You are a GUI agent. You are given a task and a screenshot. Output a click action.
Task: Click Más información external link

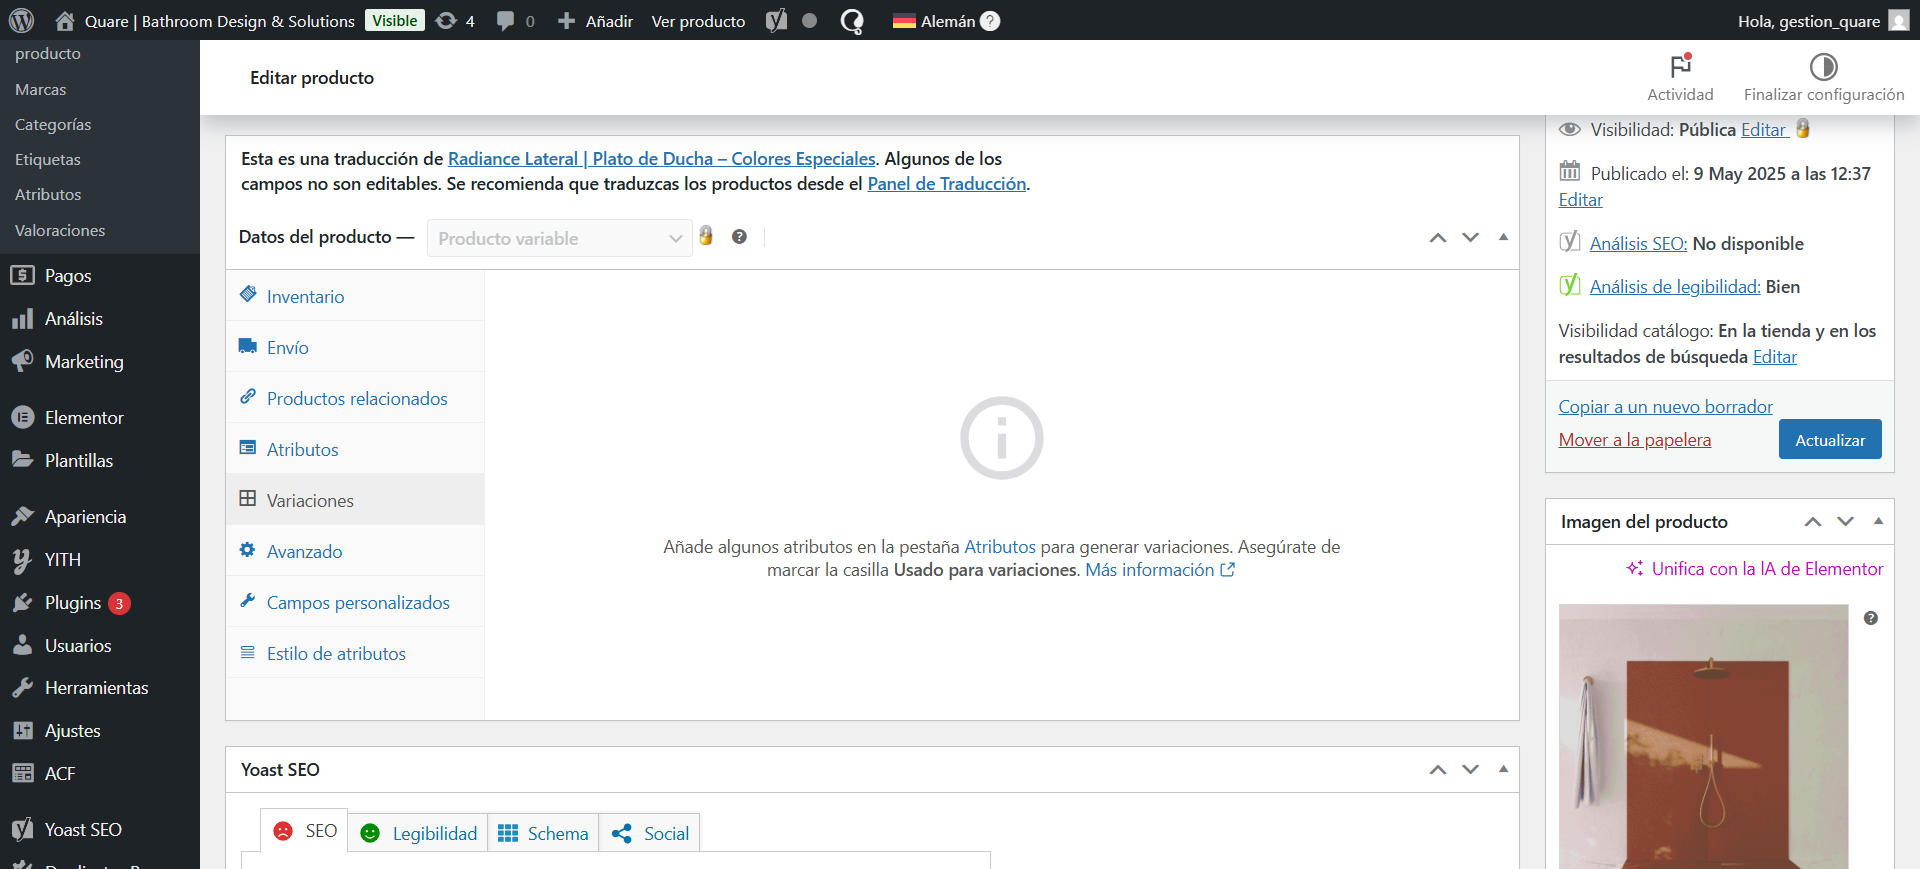pos(1160,570)
